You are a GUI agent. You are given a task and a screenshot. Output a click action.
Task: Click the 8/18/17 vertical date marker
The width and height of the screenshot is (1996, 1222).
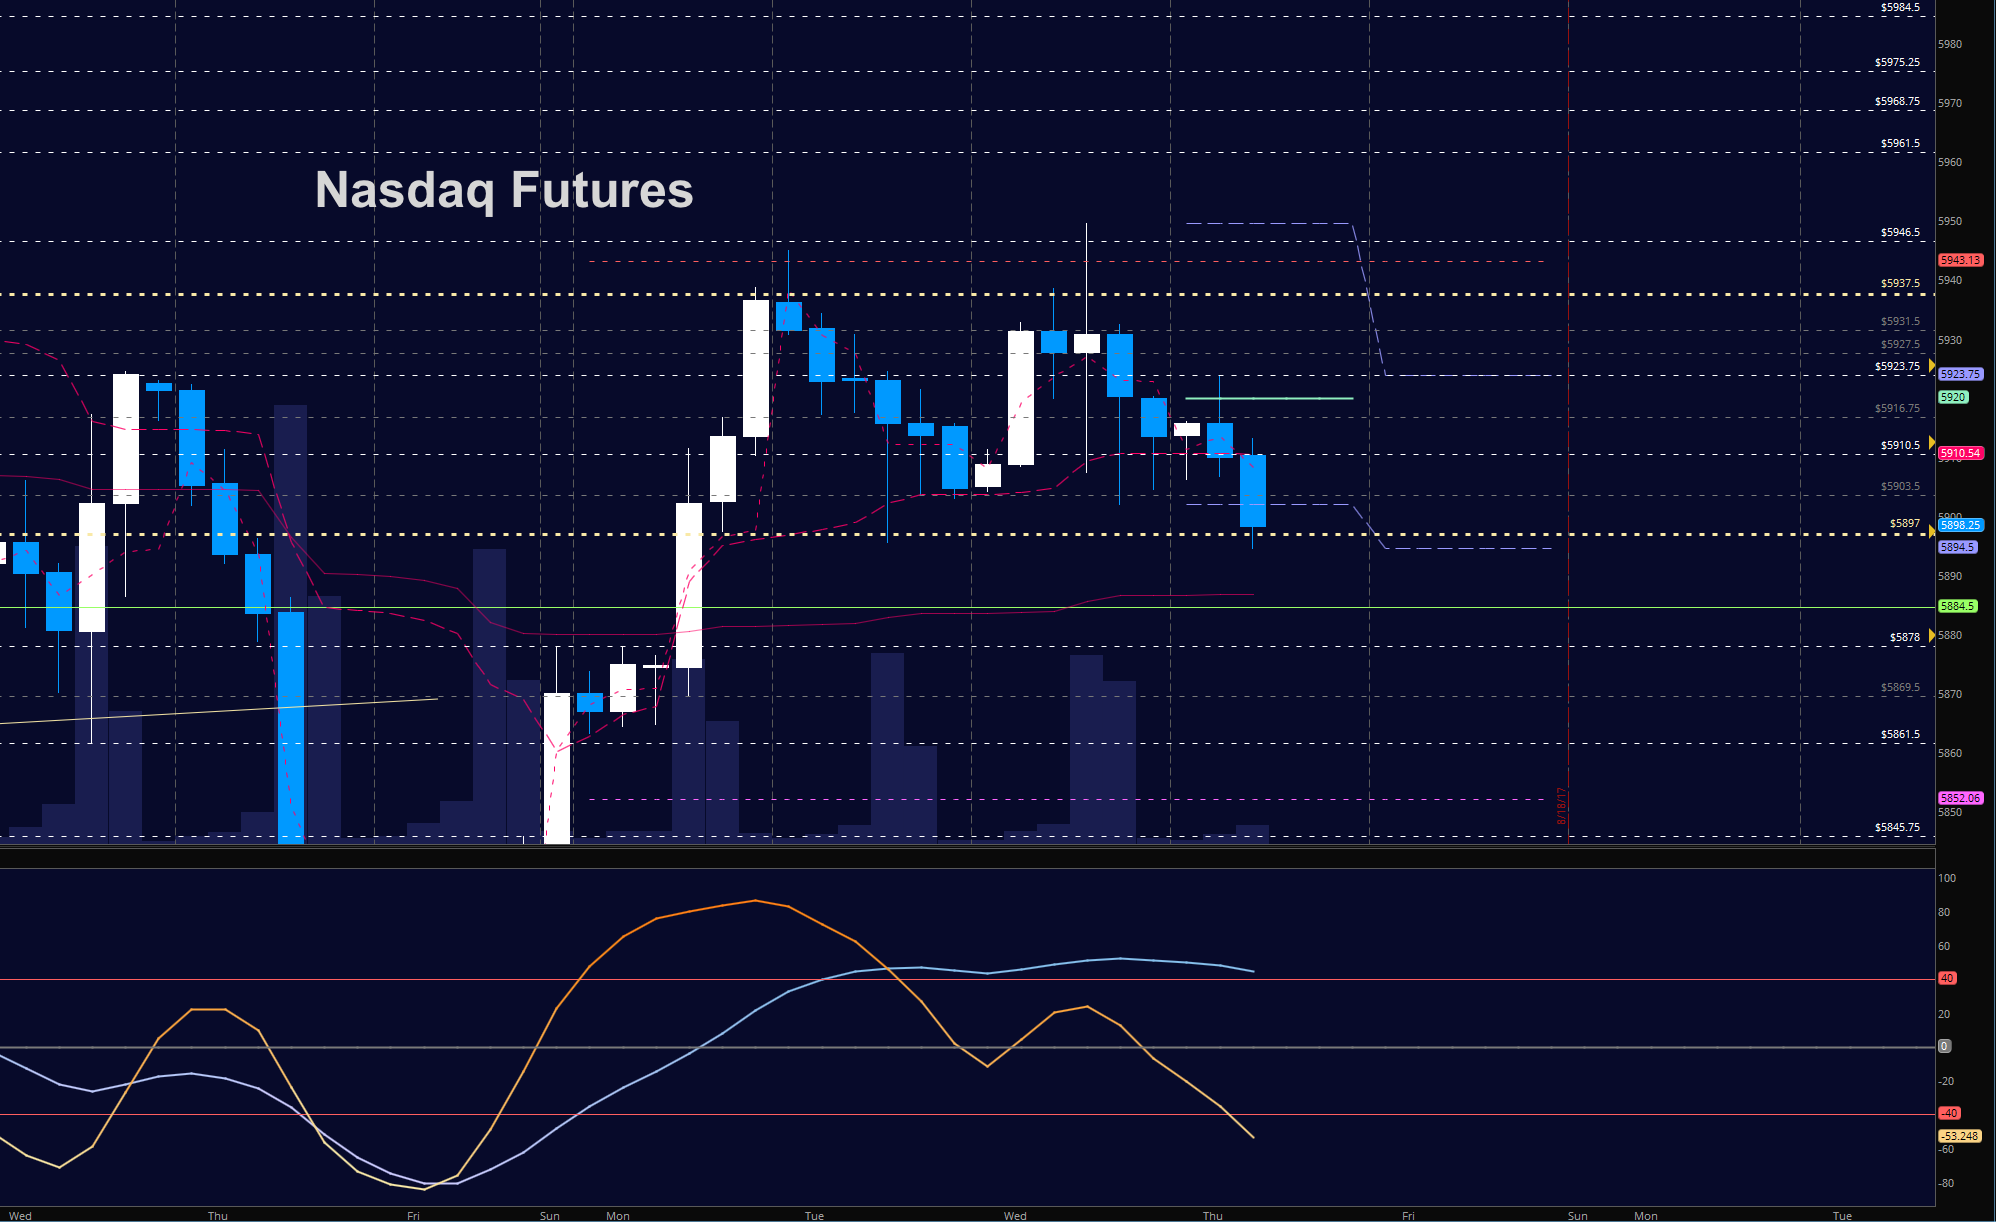click(x=1562, y=806)
